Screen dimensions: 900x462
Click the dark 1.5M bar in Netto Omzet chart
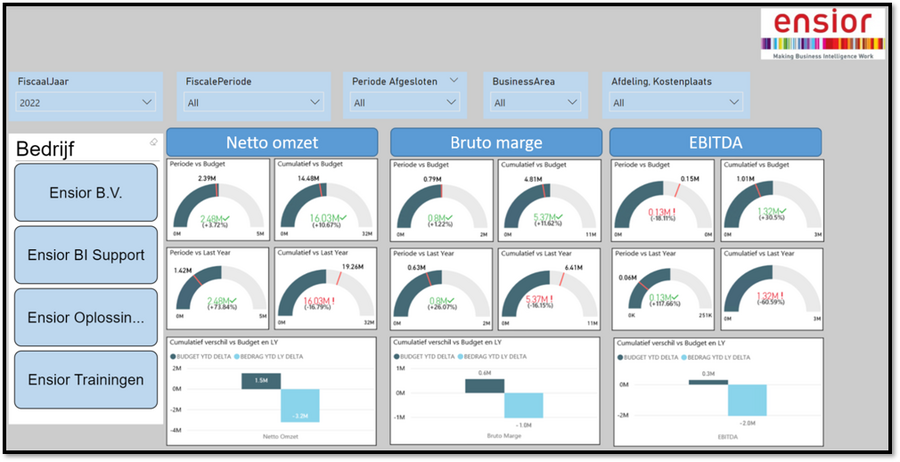pos(261,381)
